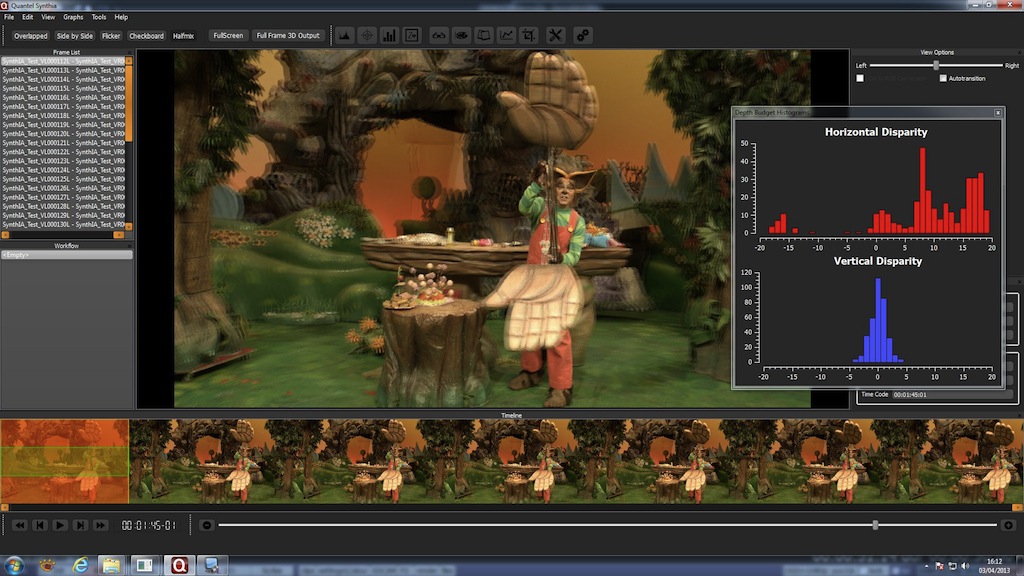Open the bar chart toolbar icon
This screenshot has width=1024, height=576.
point(389,35)
